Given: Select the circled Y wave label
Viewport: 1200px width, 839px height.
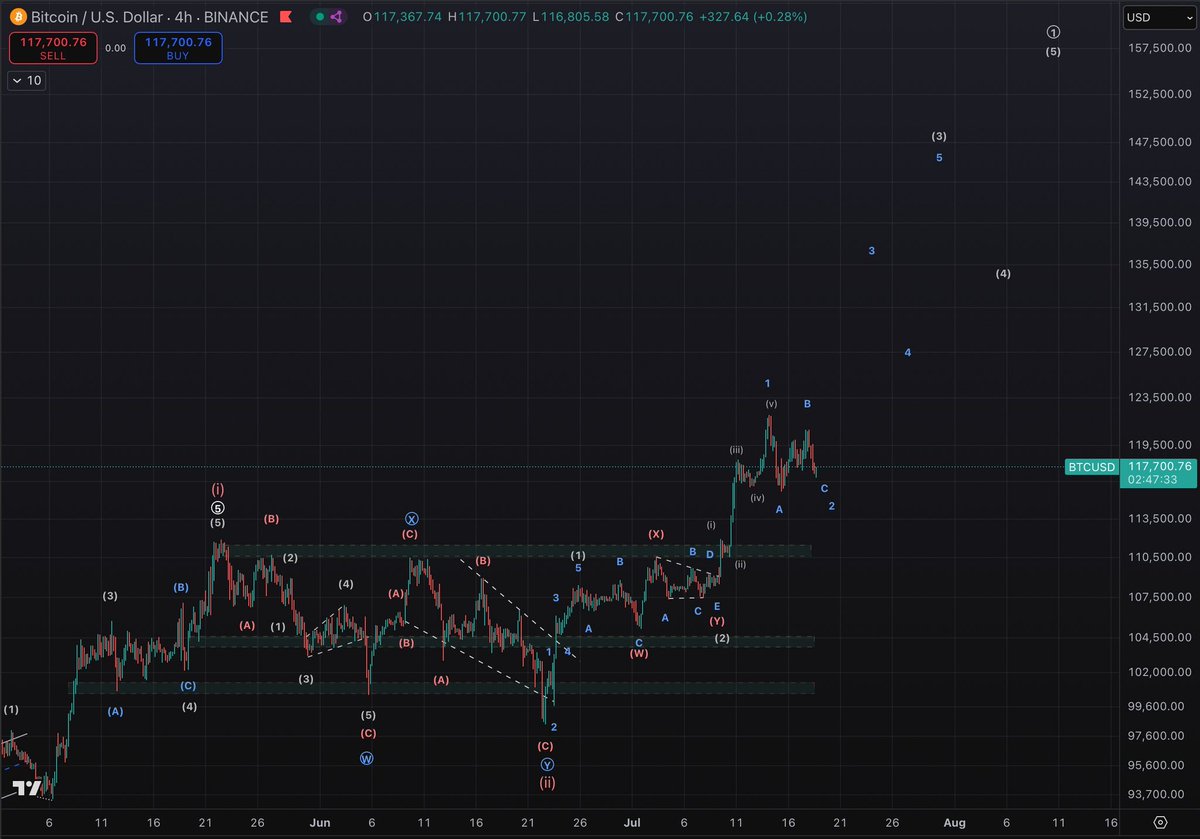Looking at the screenshot, I should point(547,765).
